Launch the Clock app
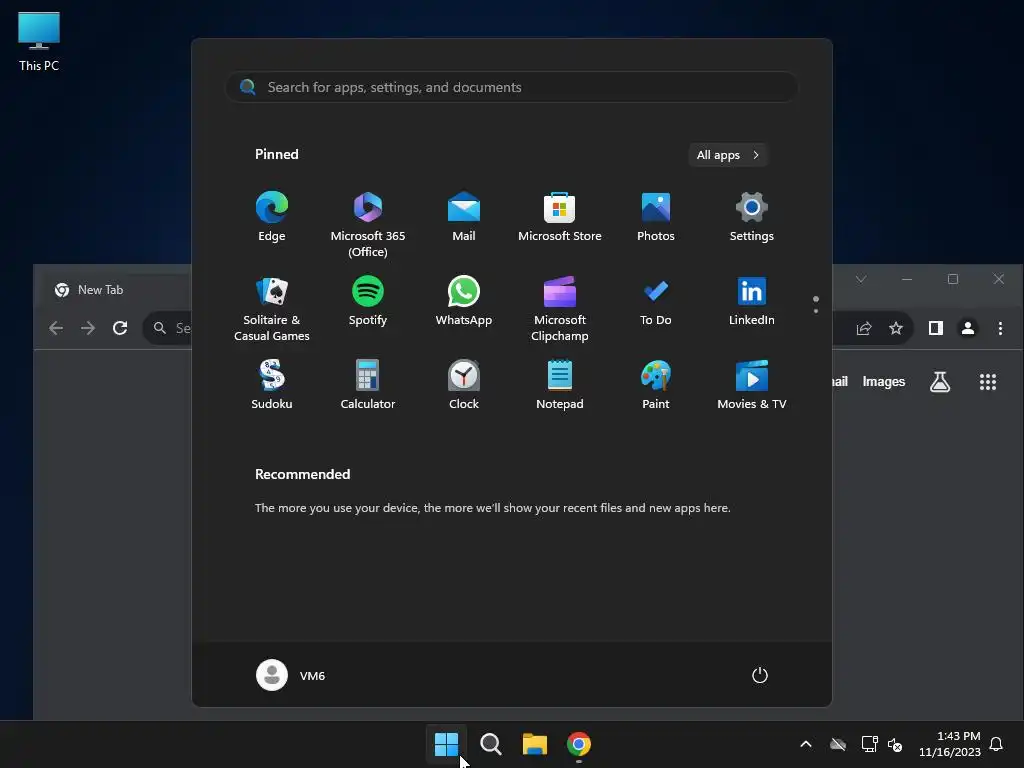This screenshot has height=768, width=1024. (464, 385)
